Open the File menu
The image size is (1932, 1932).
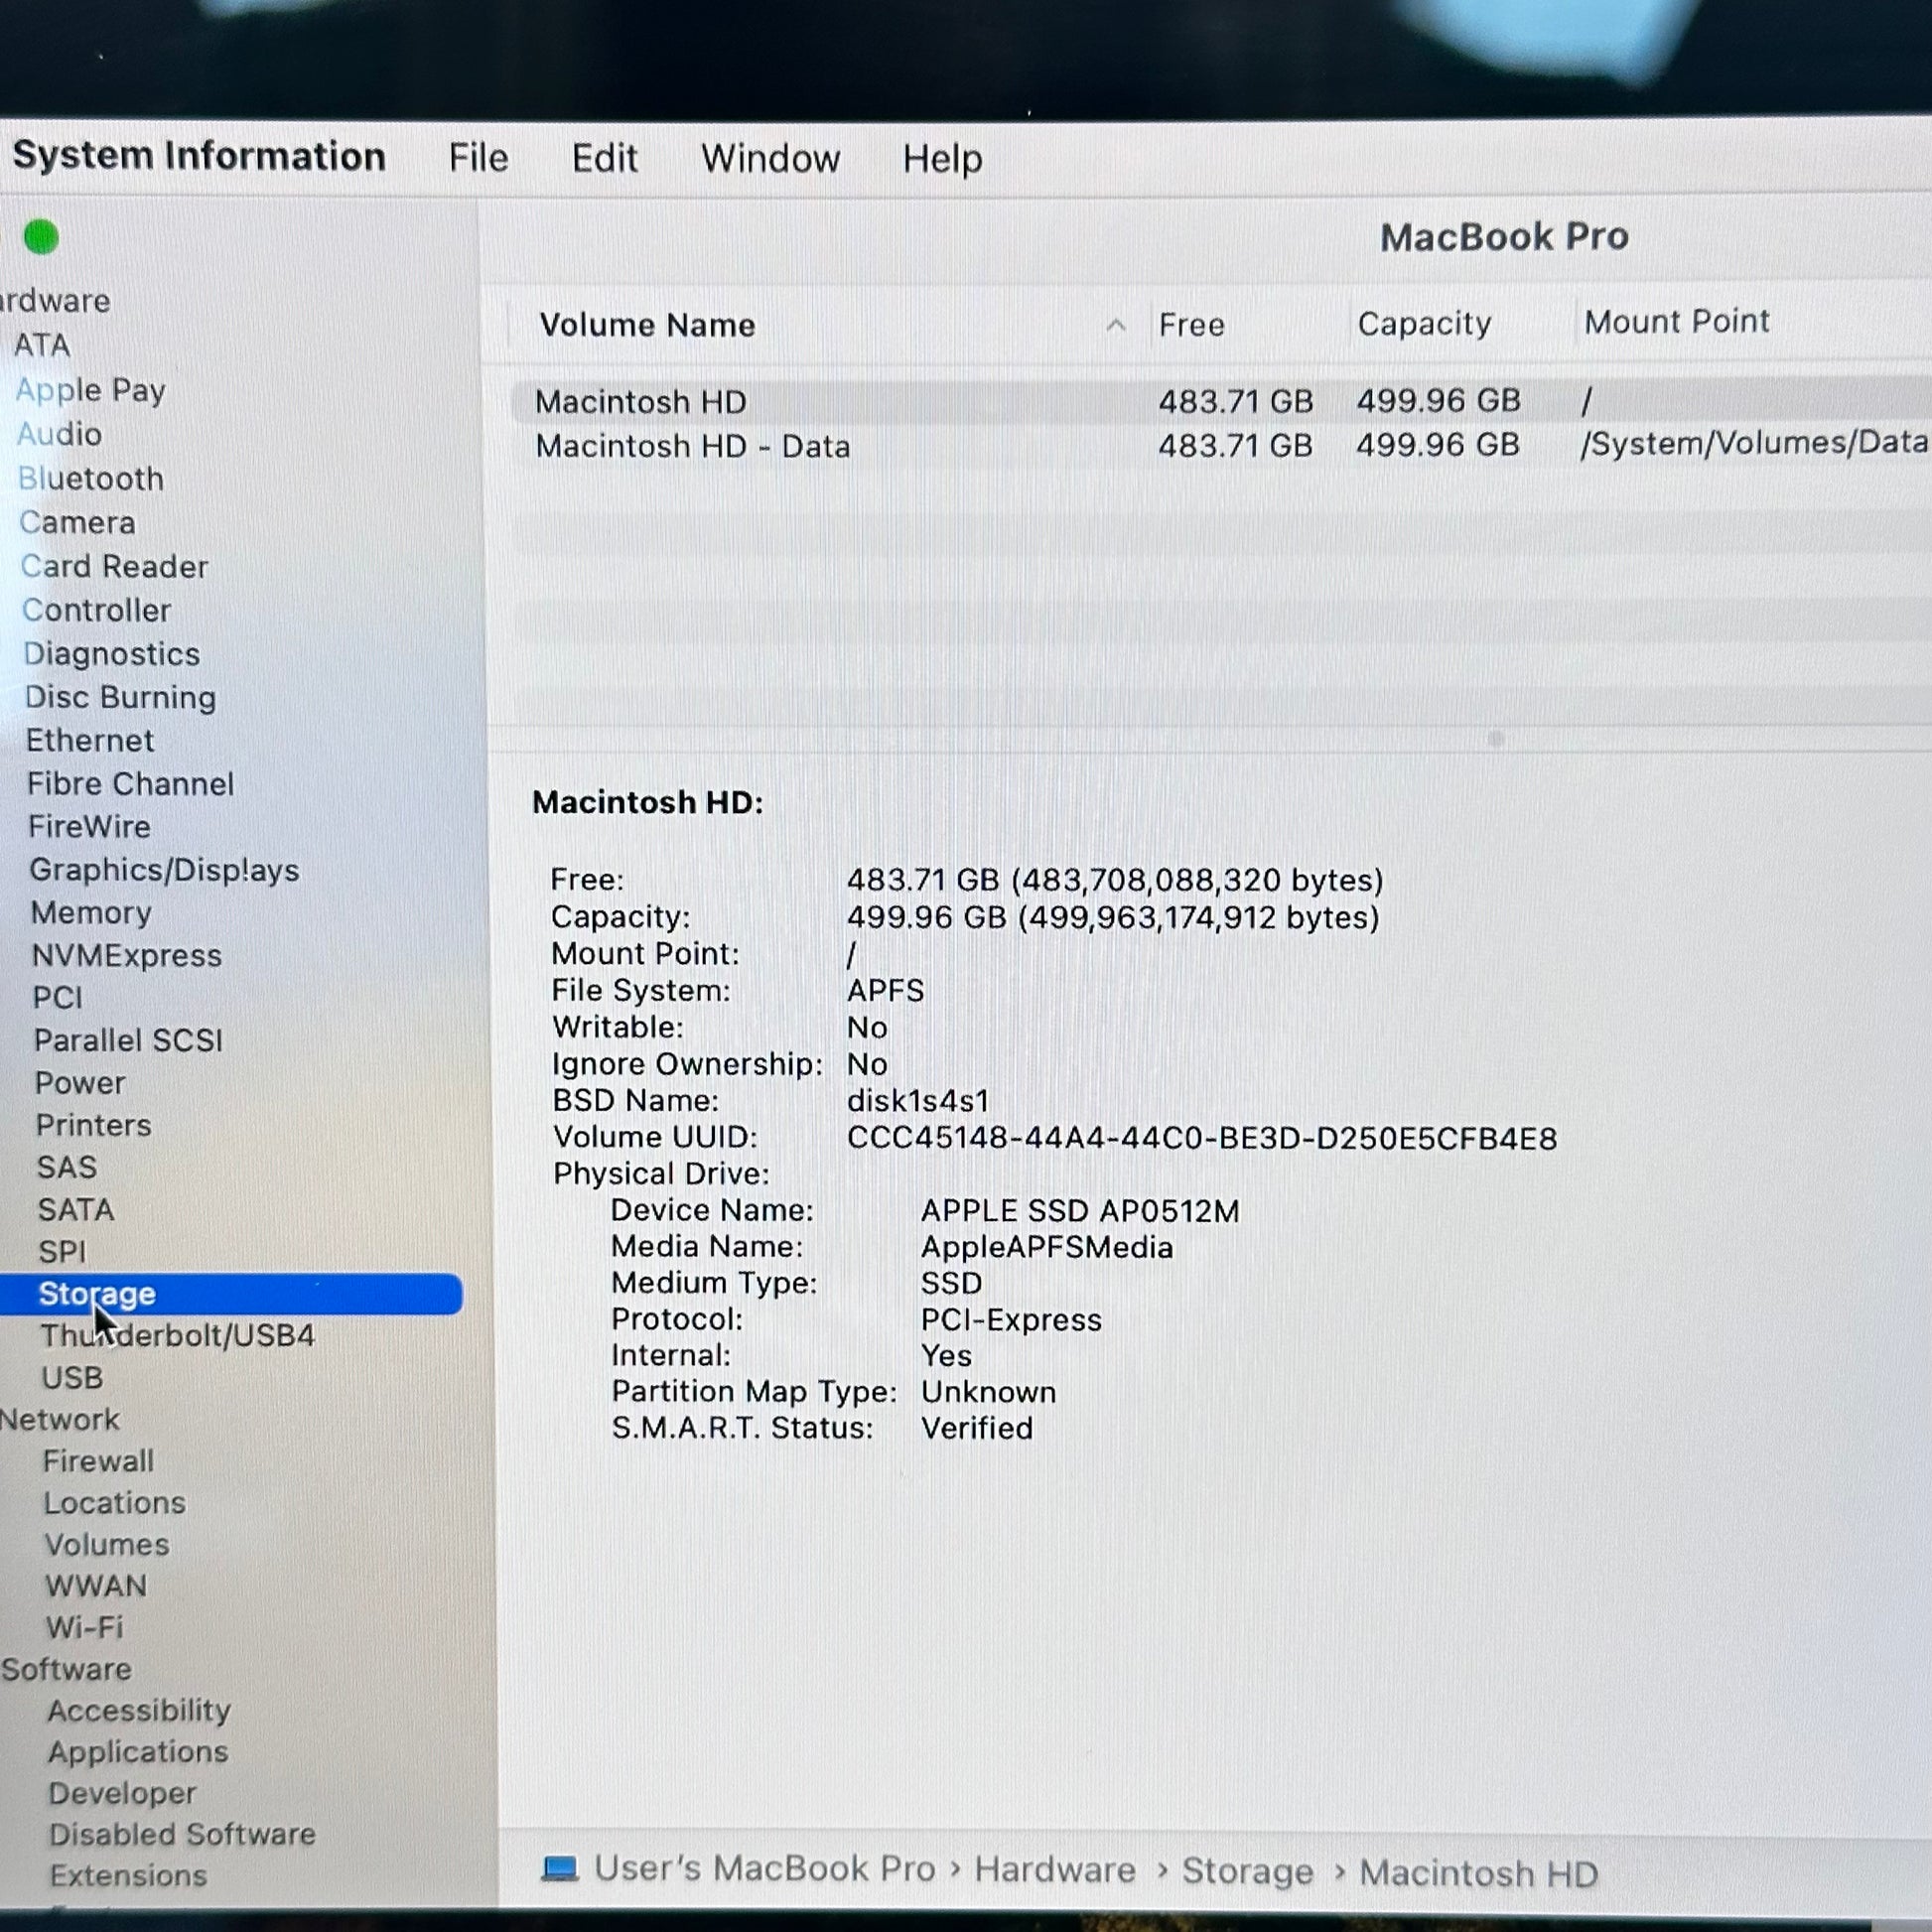[478, 158]
